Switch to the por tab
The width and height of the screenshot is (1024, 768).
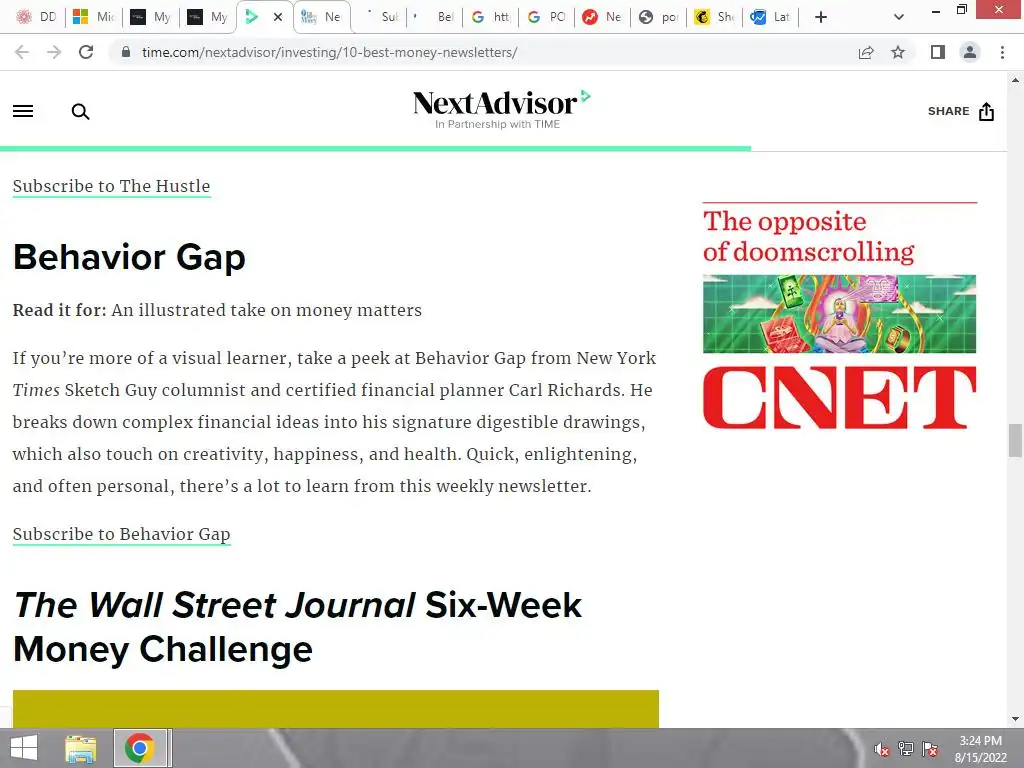659,17
